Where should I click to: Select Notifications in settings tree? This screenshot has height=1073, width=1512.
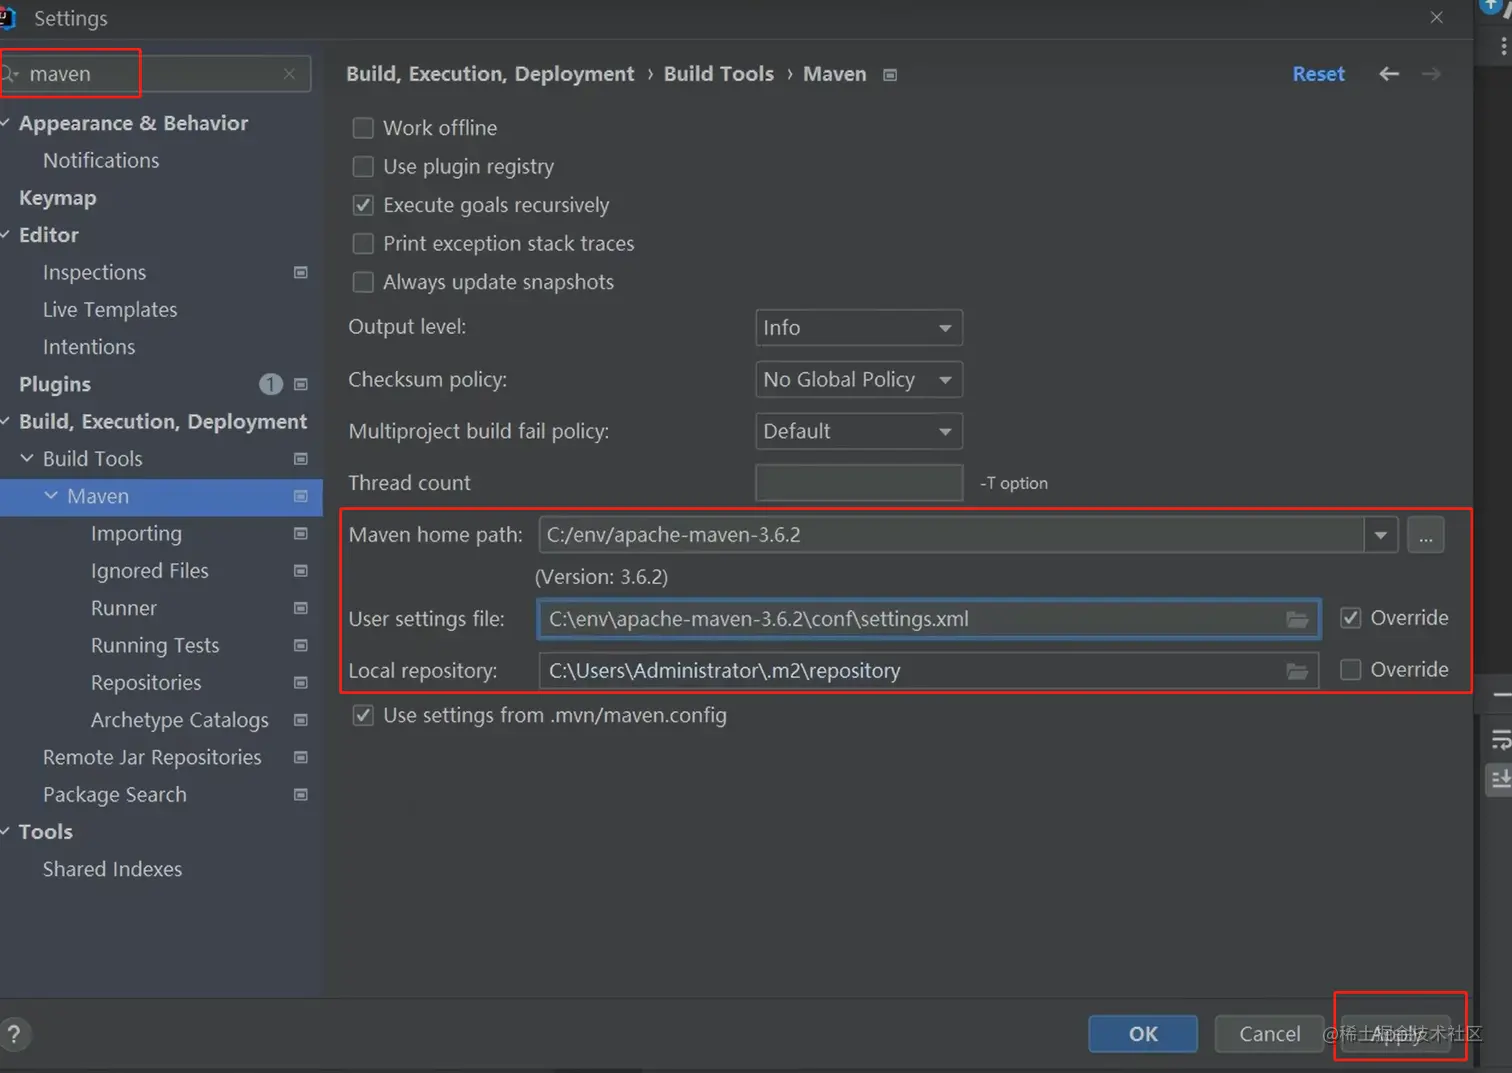pyautogui.click(x=101, y=161)
